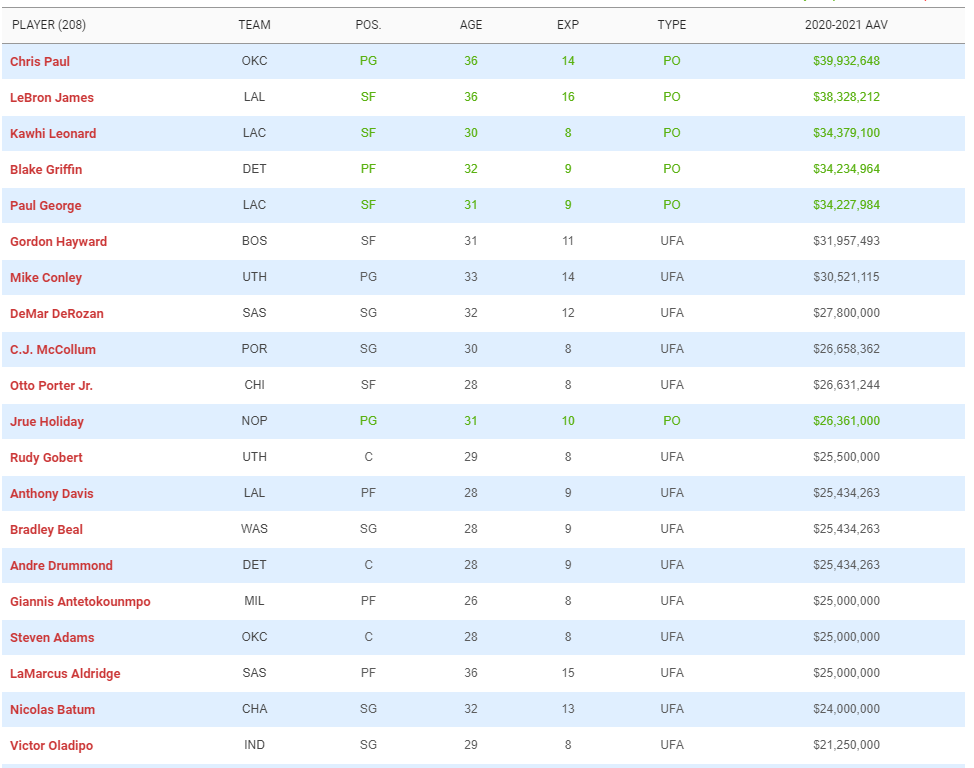The image size is (974, 768).
Task: Select the Jrue Holiday link
Action: [47, 422]
